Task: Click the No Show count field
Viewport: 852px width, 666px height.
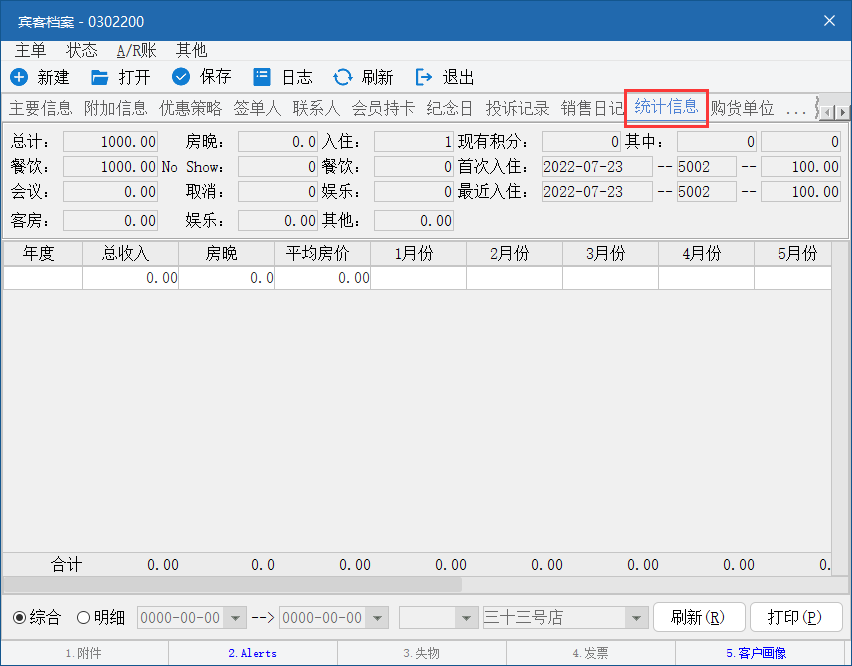Action: (x=278, y=167)
